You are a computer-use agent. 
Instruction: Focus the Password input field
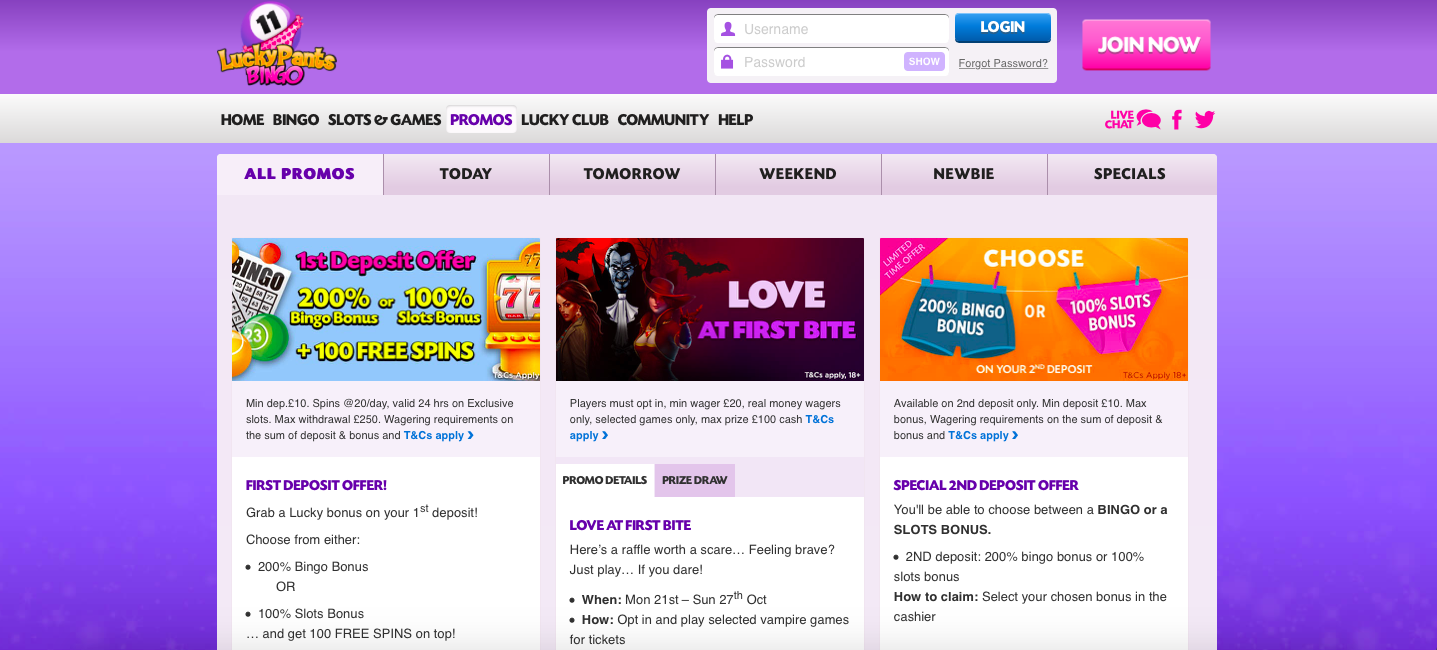tap(831, 62)
